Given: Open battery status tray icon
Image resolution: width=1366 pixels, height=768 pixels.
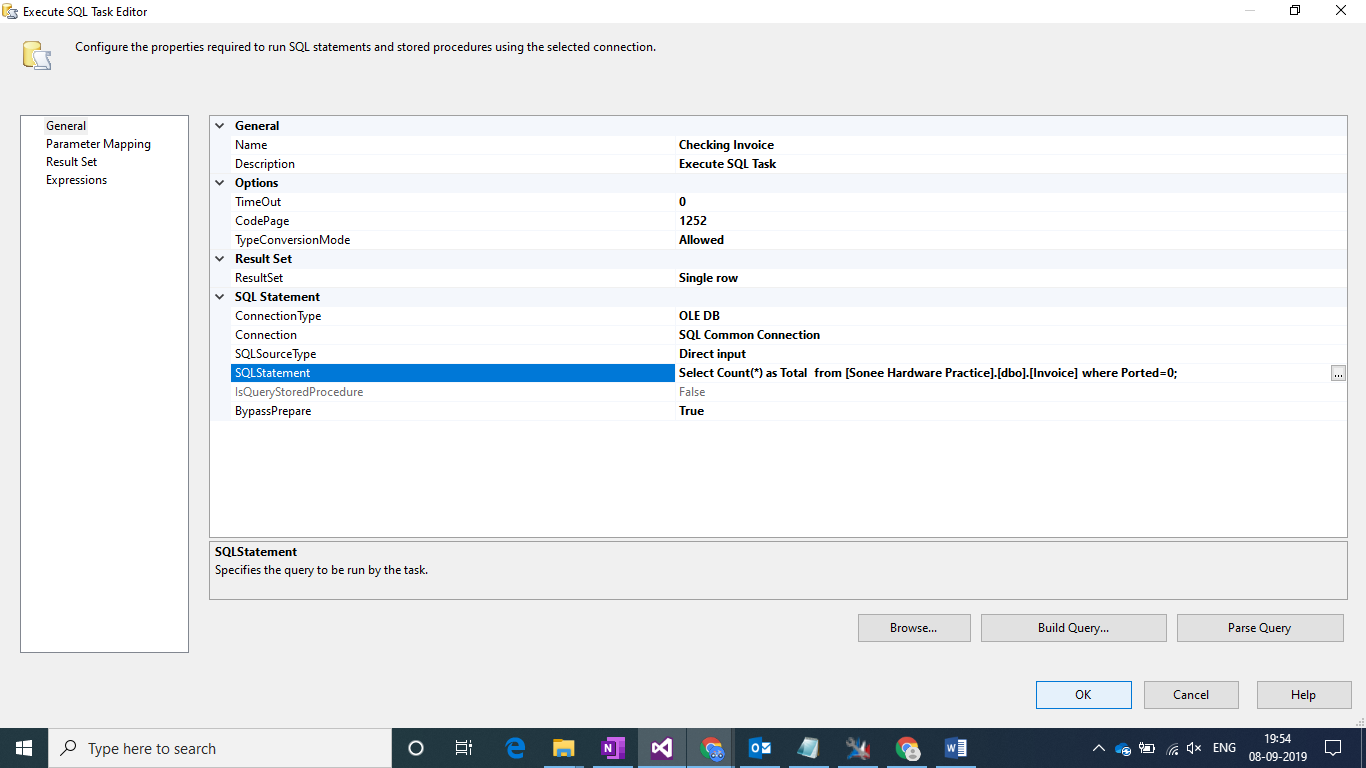Looking at the screenshot, I should [x=1147, y=748].
